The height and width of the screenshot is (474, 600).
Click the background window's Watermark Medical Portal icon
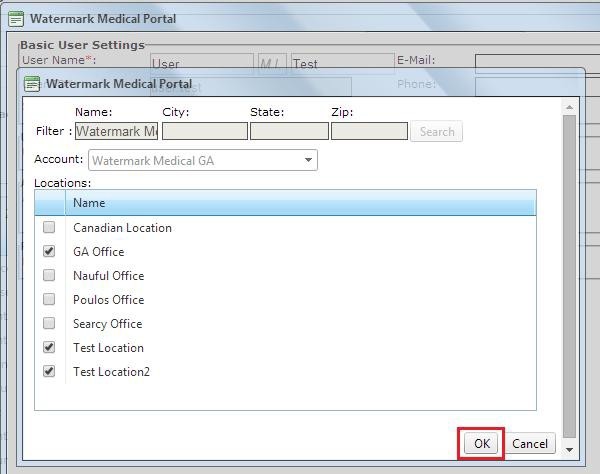pyautogui.click(x=16, y=19)
